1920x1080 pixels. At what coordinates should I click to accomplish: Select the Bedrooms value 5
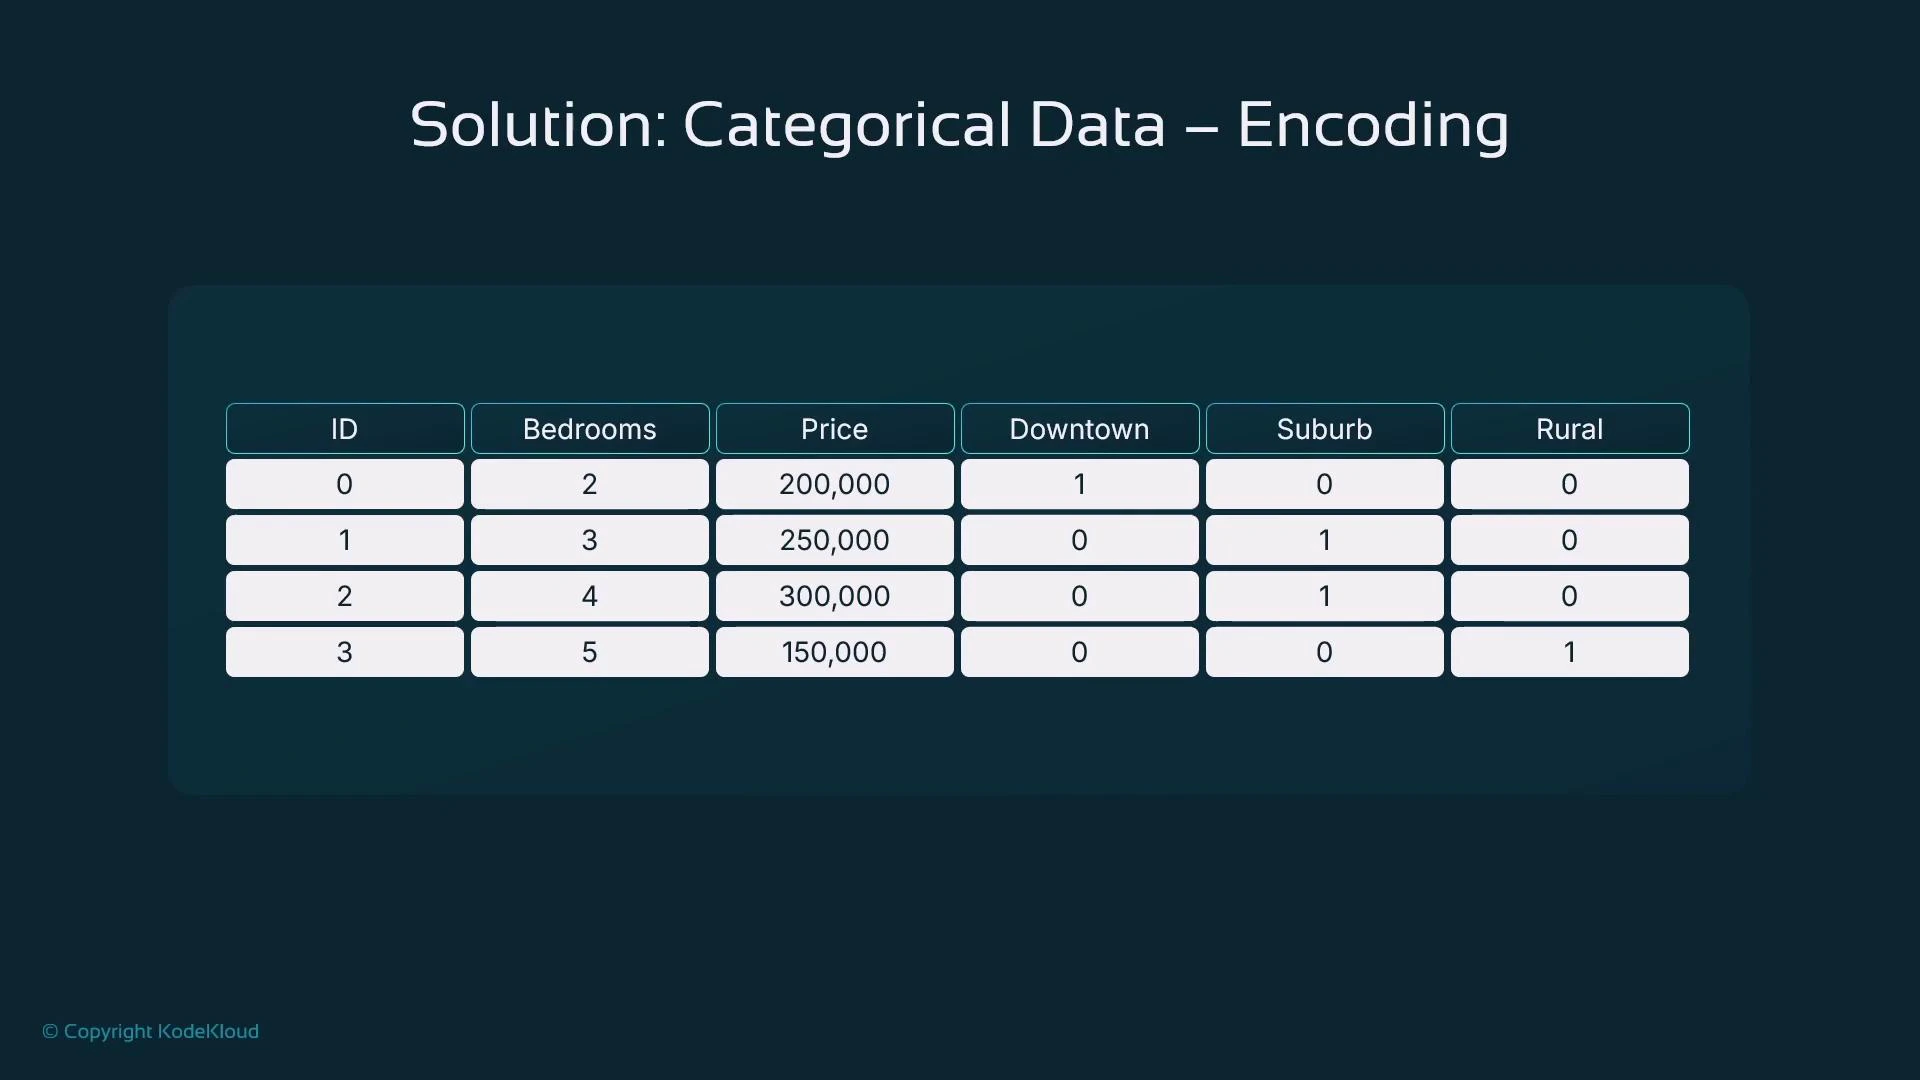coord(589,652)
